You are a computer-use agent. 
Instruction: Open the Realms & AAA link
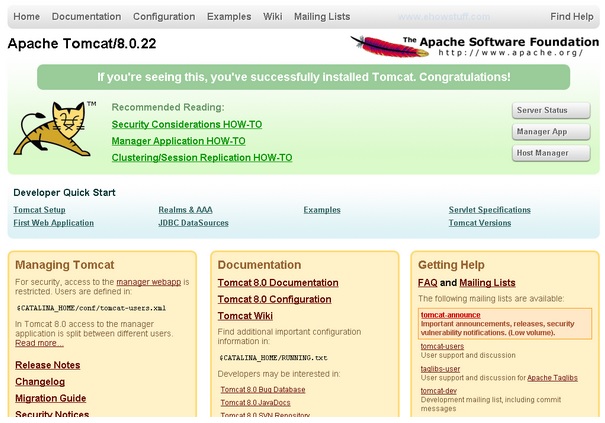click(185, 210)
